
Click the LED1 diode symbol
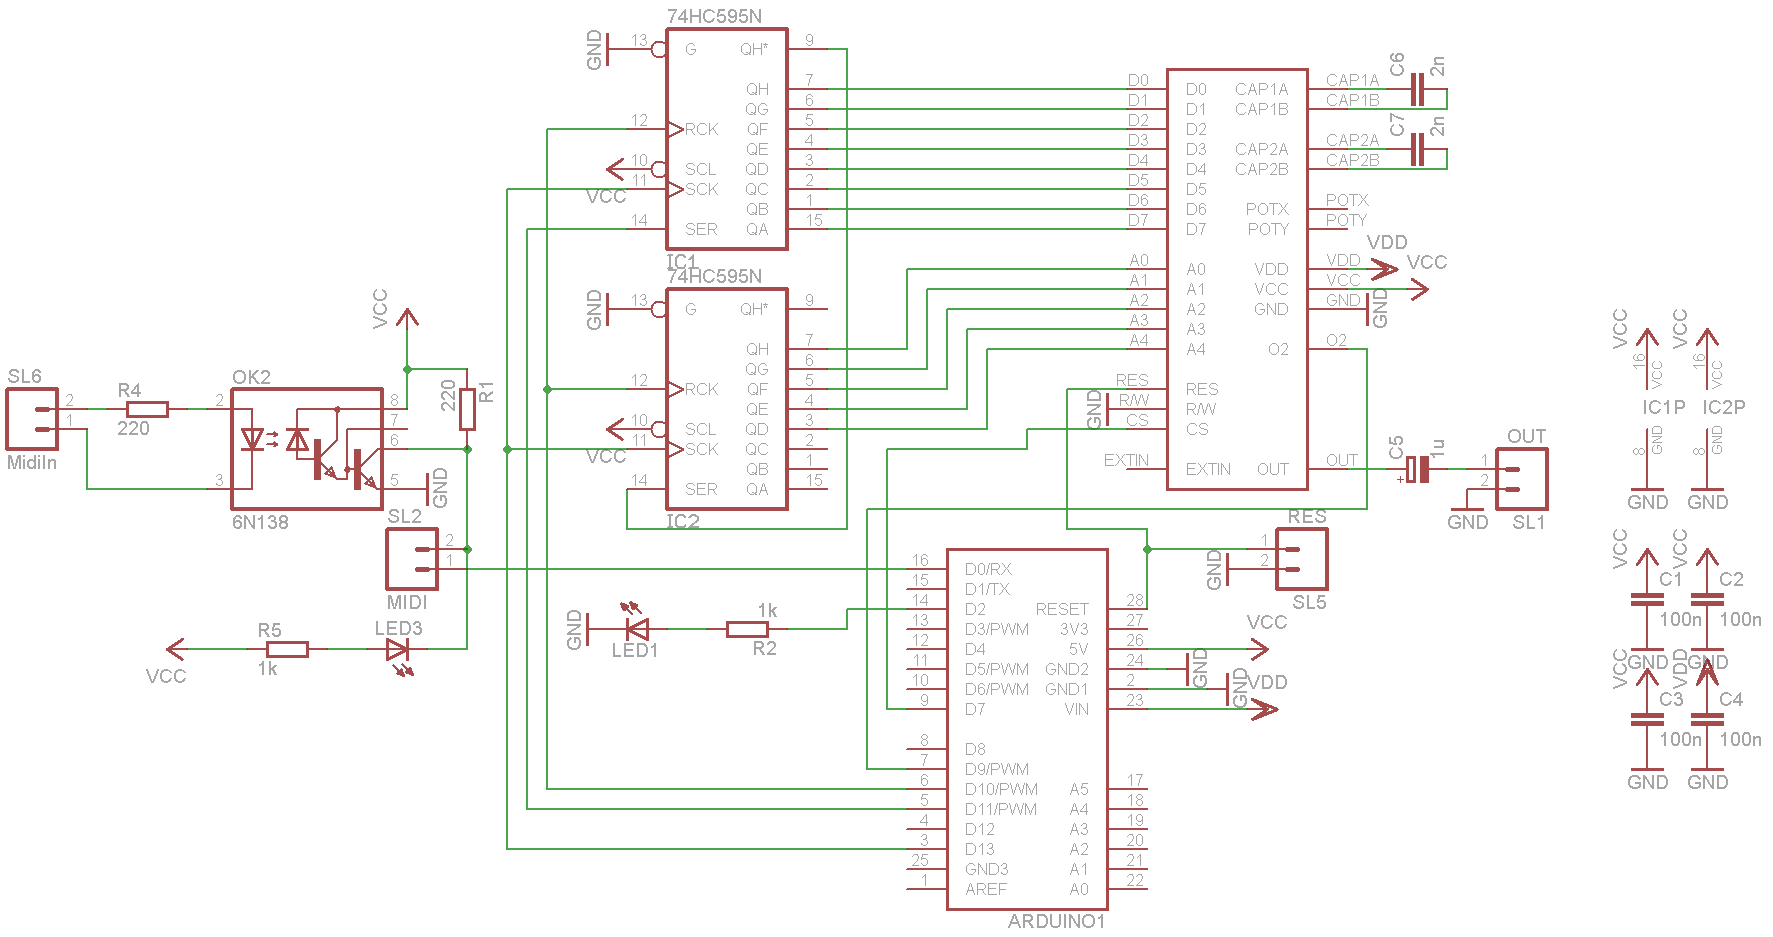pos(636,629)
